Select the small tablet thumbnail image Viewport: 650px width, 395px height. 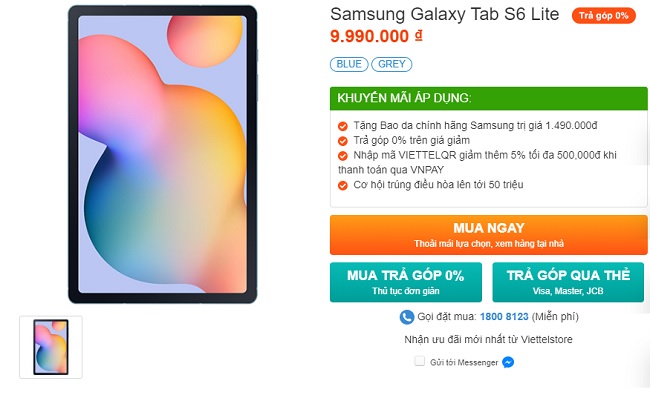coord(51,347)
